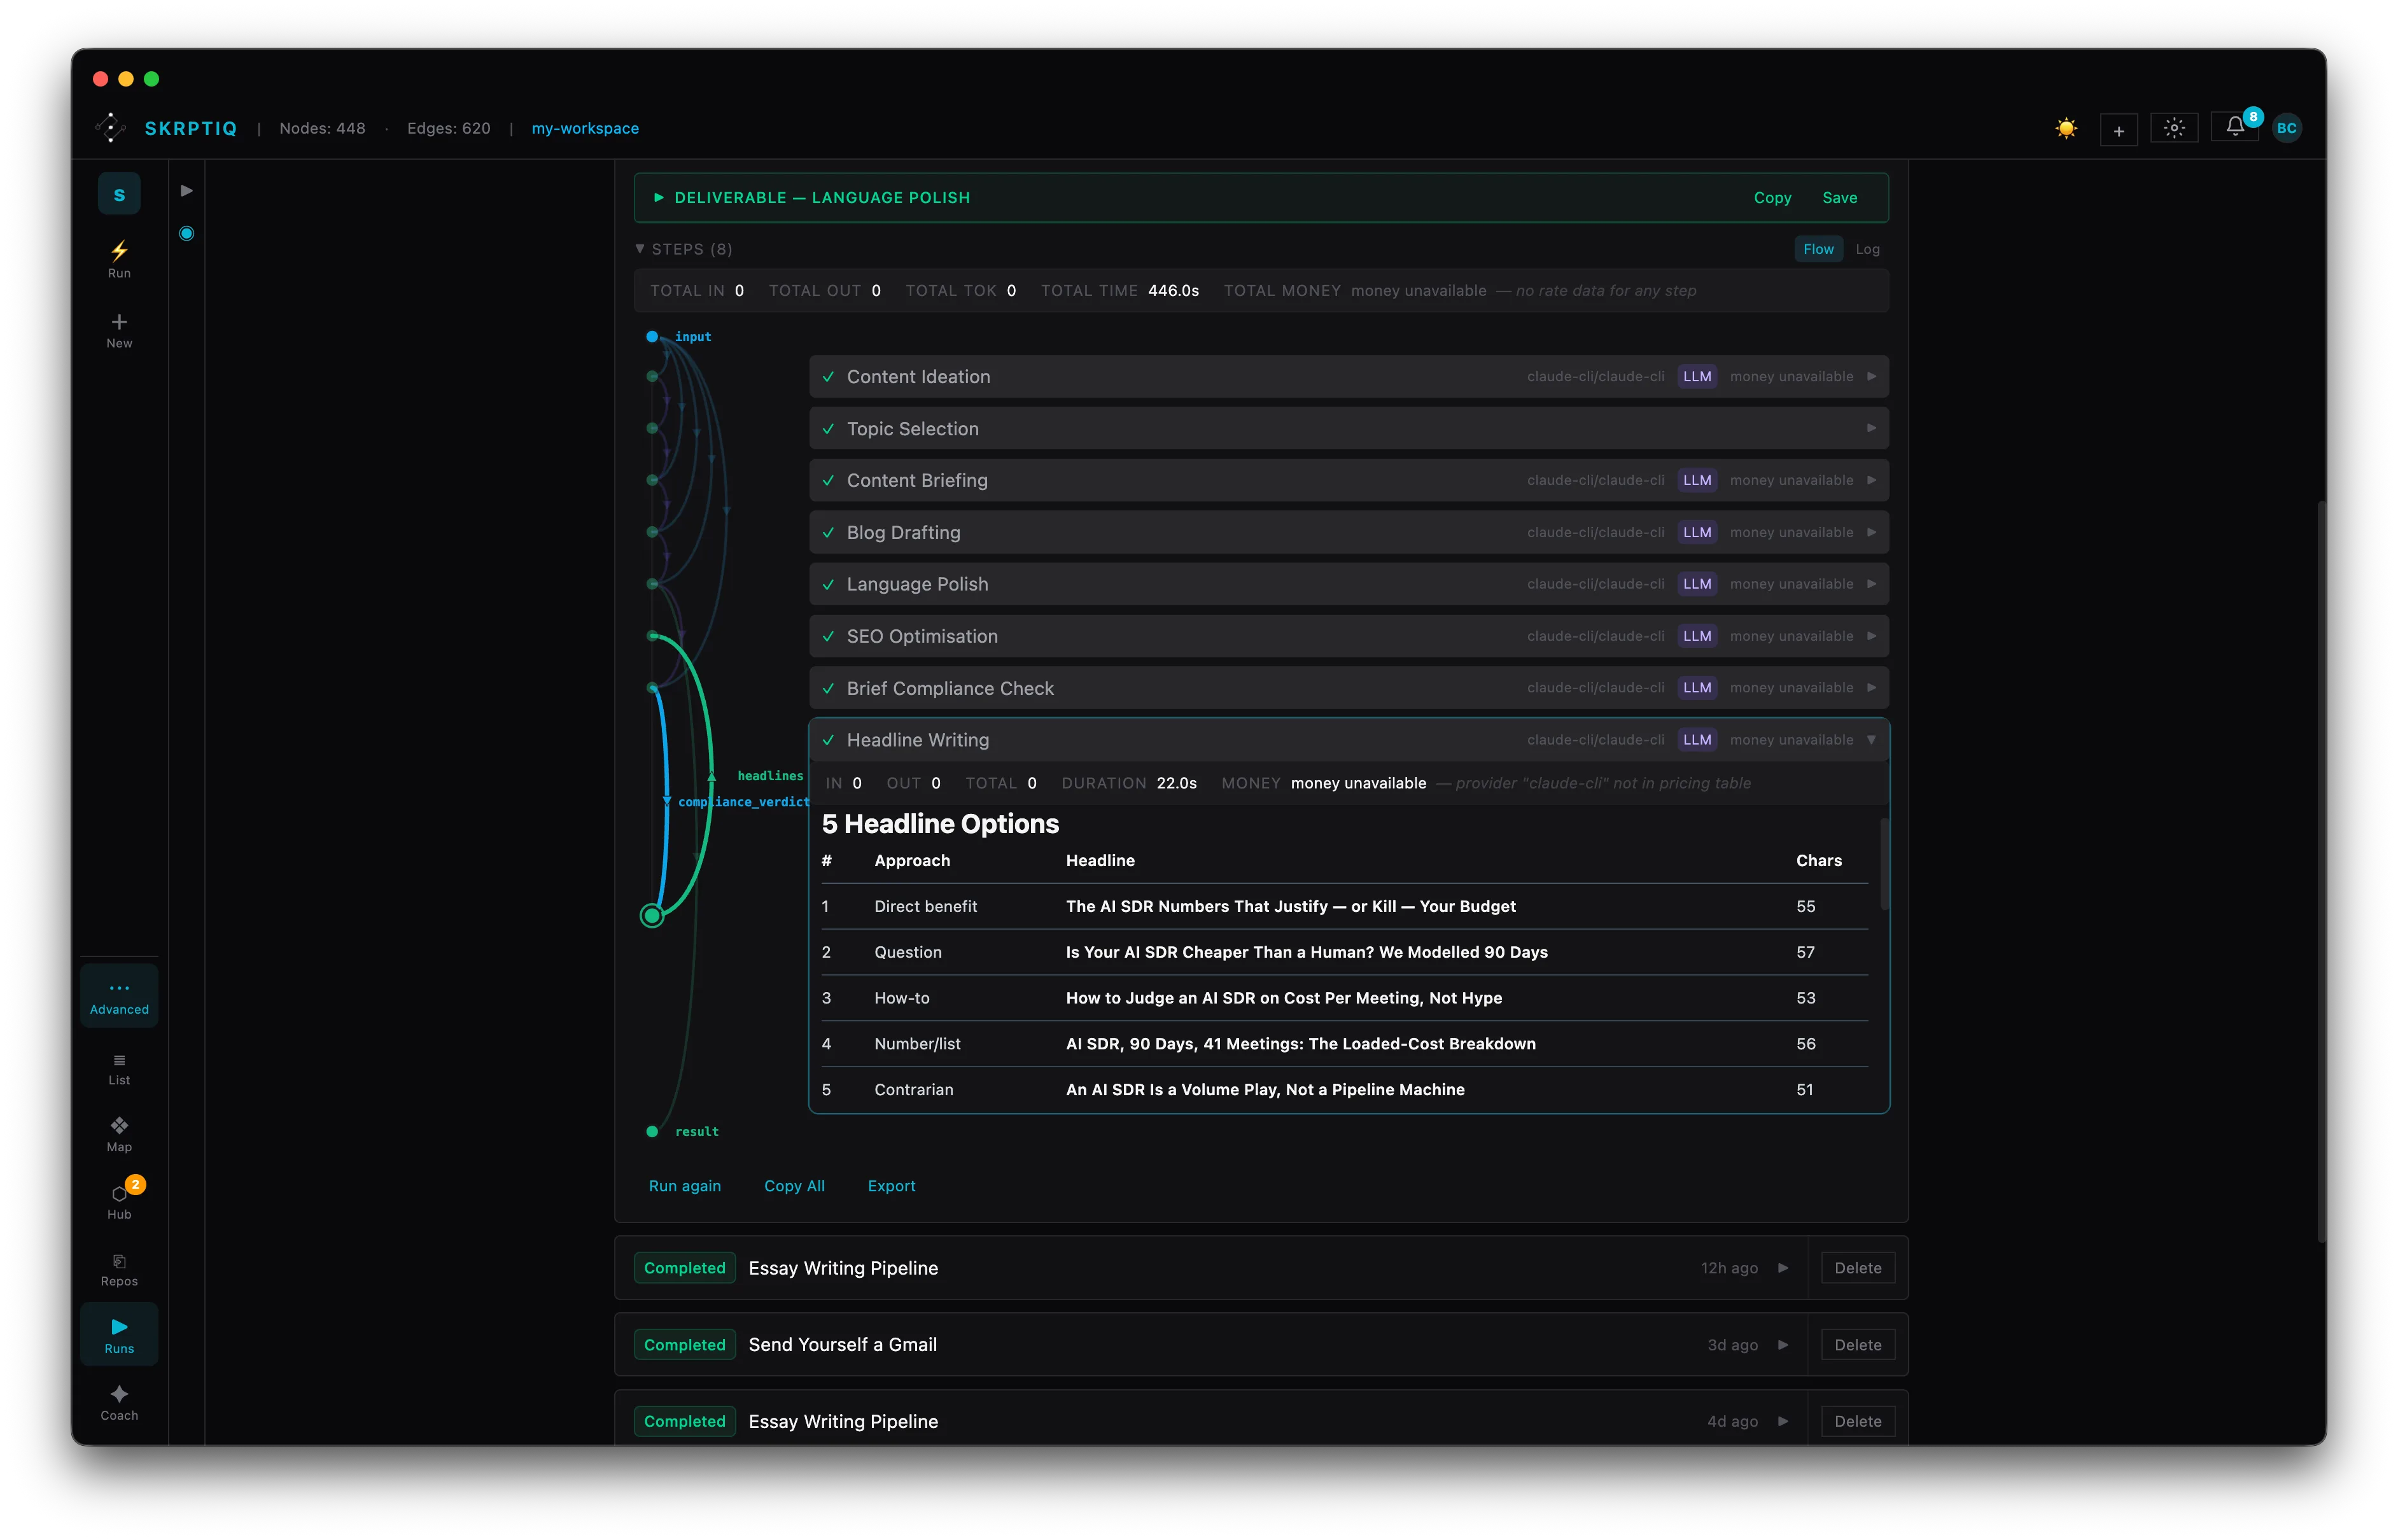The height and width of the screenshot is (1540, 2398).
Task: Create new item with New plus icon
Action: tap(119, 330)
